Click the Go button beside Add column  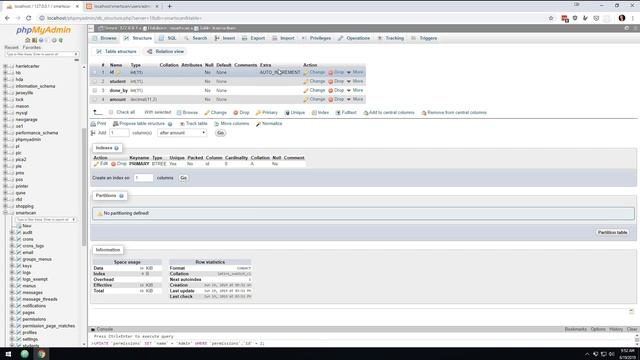click(x=220, y=133)
